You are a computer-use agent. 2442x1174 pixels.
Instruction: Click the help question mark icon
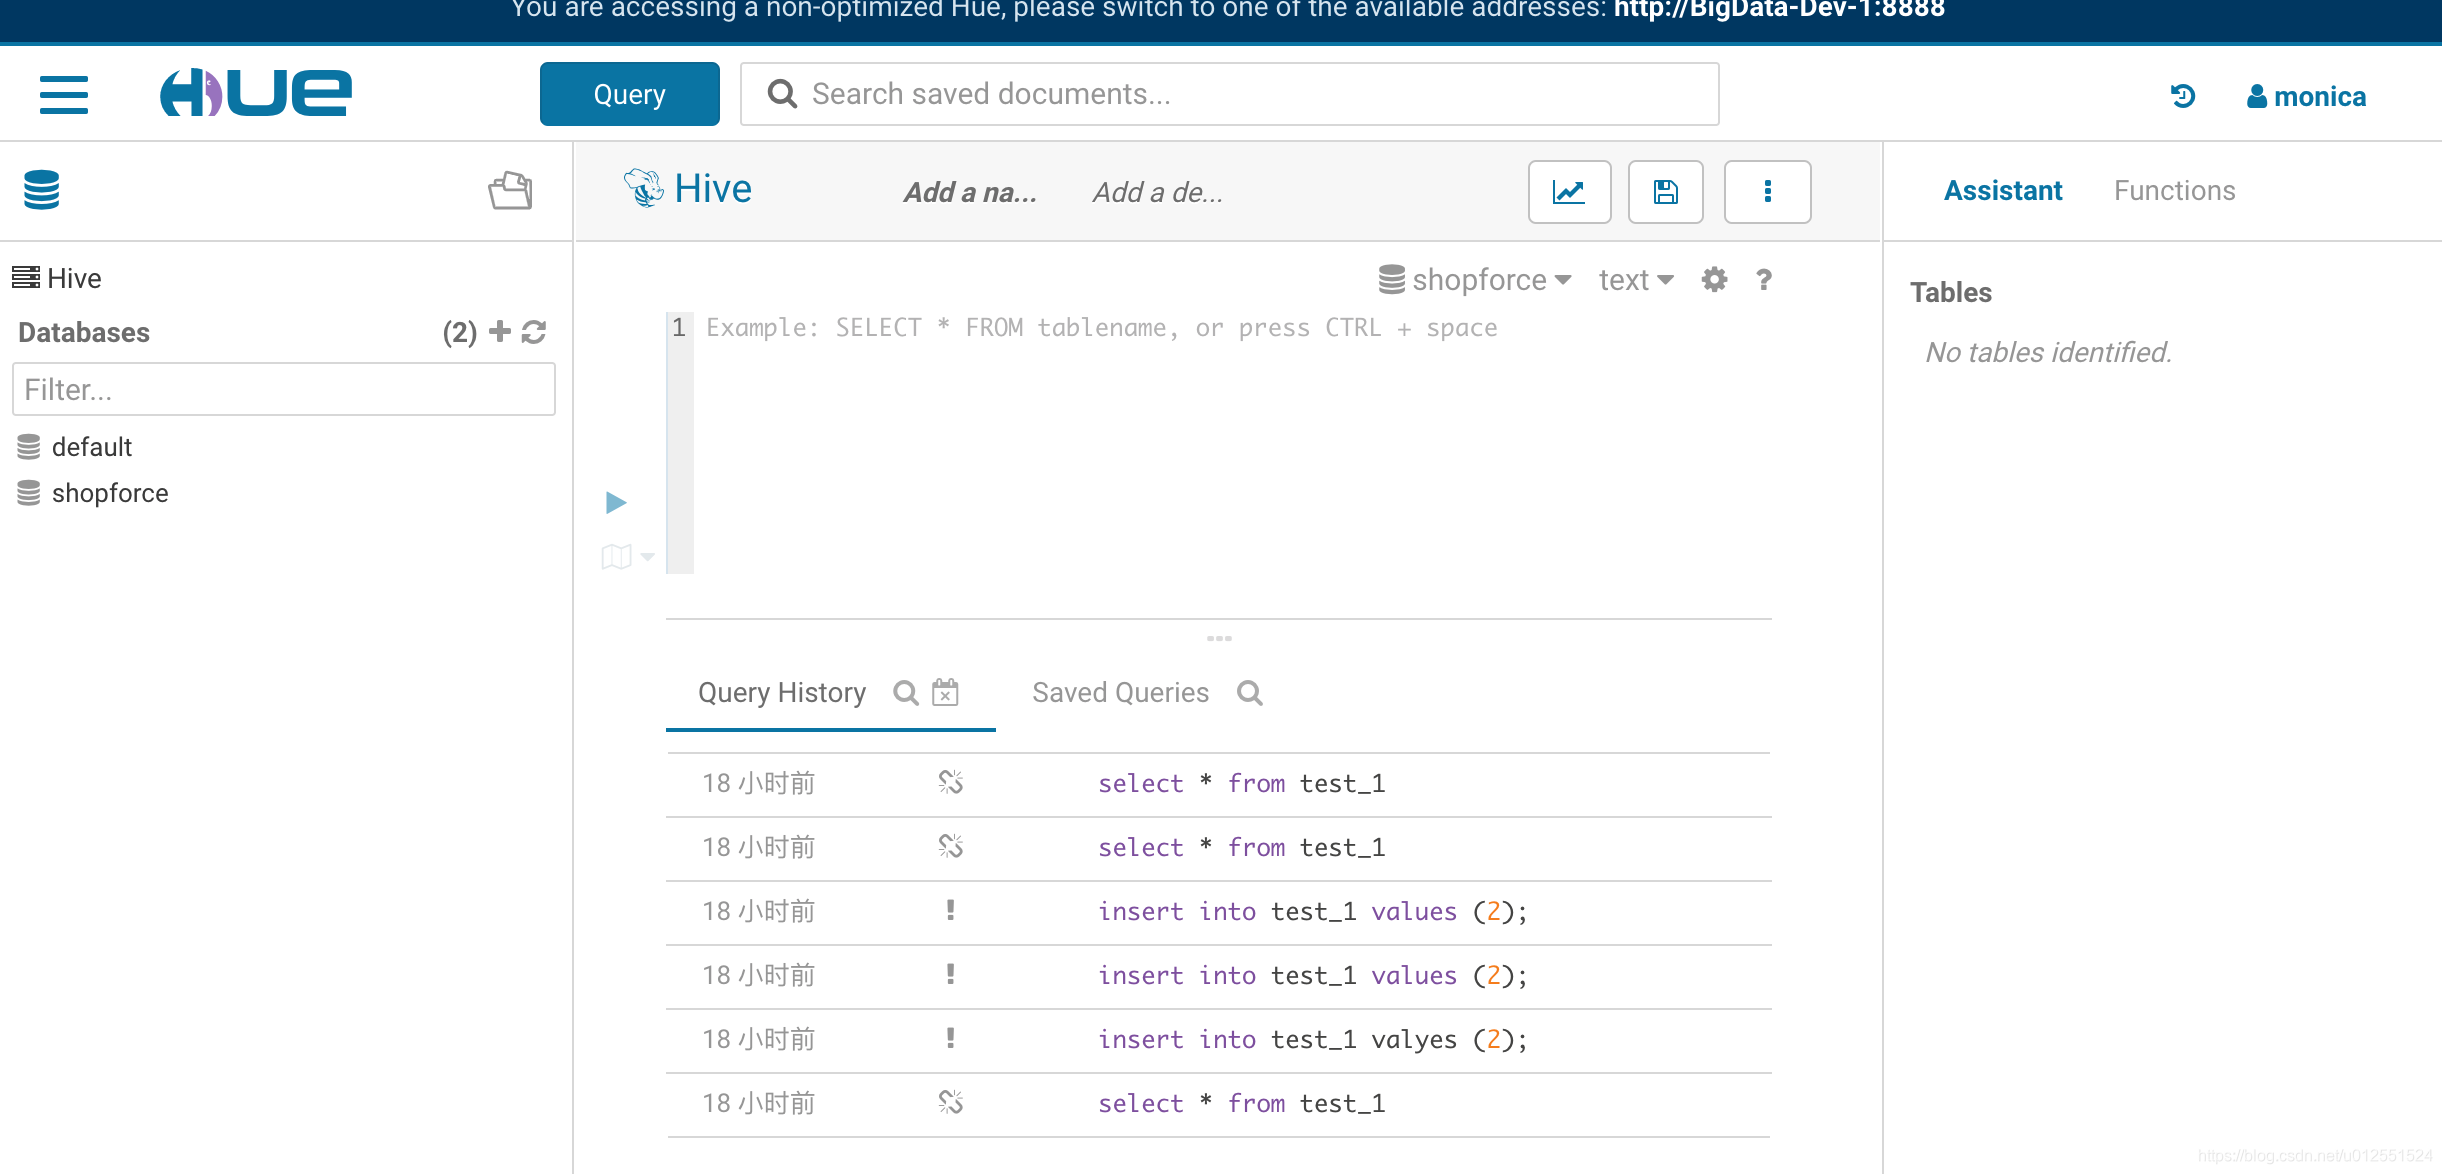pyautogui.click(x=1763, y=280)
